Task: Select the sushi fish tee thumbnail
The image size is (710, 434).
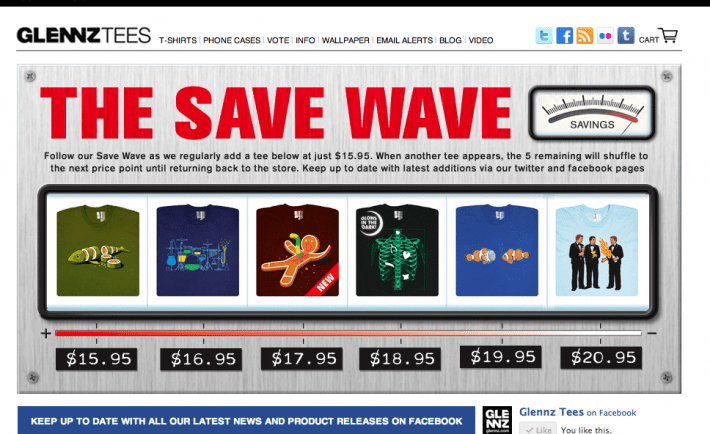Action: pyautogui.click(x=98, y=251)
